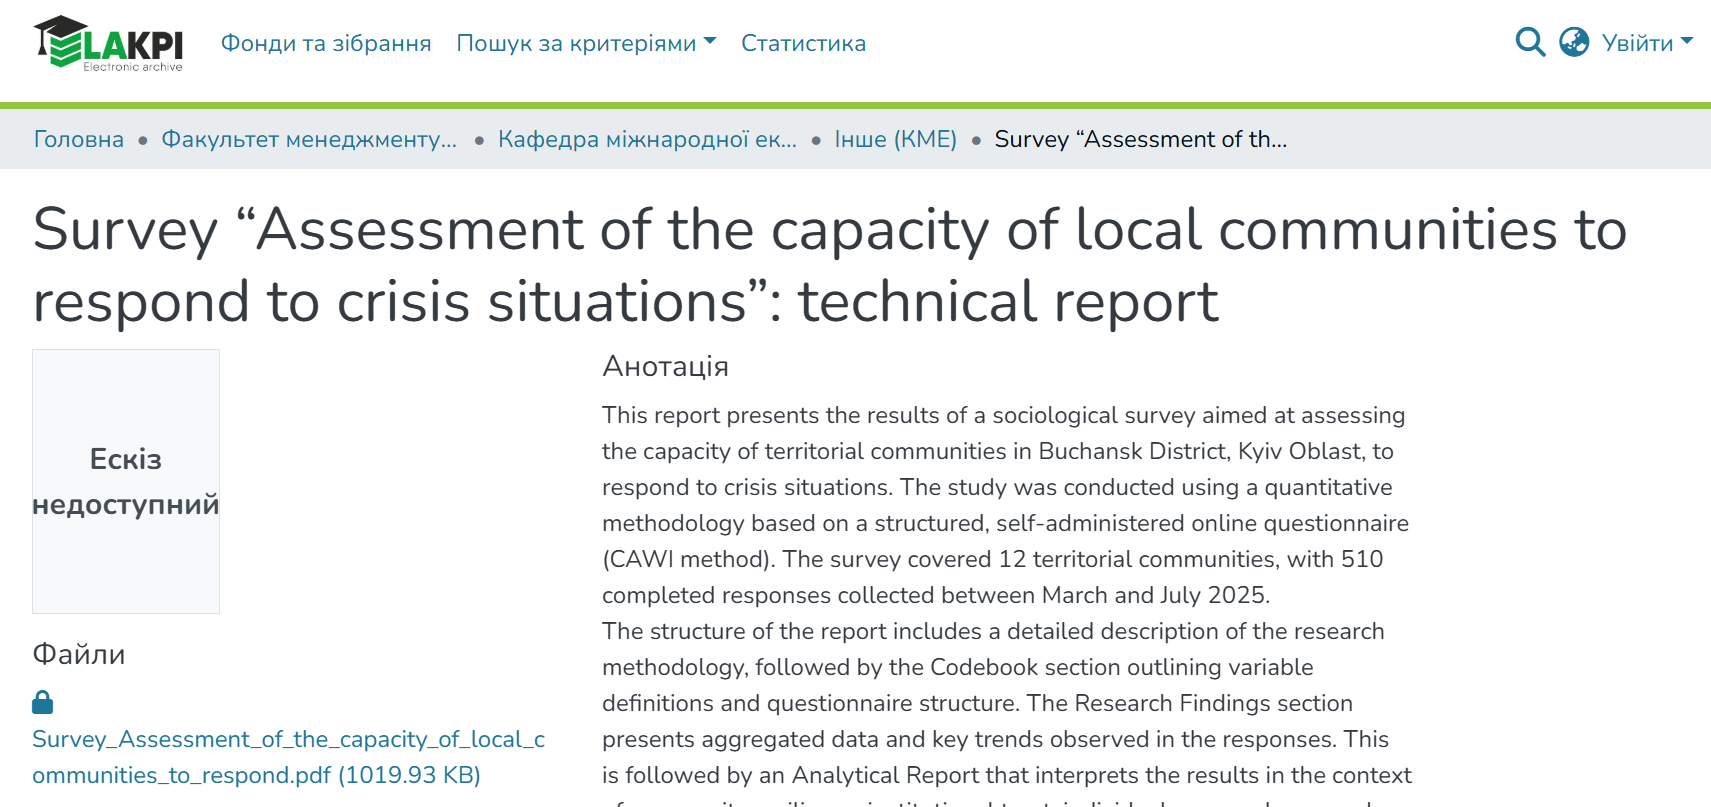Select the Файли section heading
This screenshot has height=807, width=1711.
coord(79,654)
